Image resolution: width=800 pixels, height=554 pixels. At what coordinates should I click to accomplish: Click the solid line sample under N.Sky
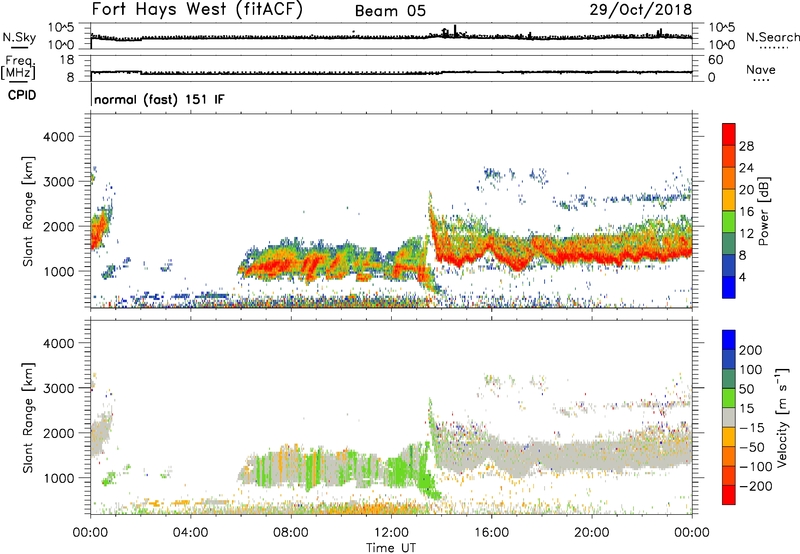(x=19, y=47)
